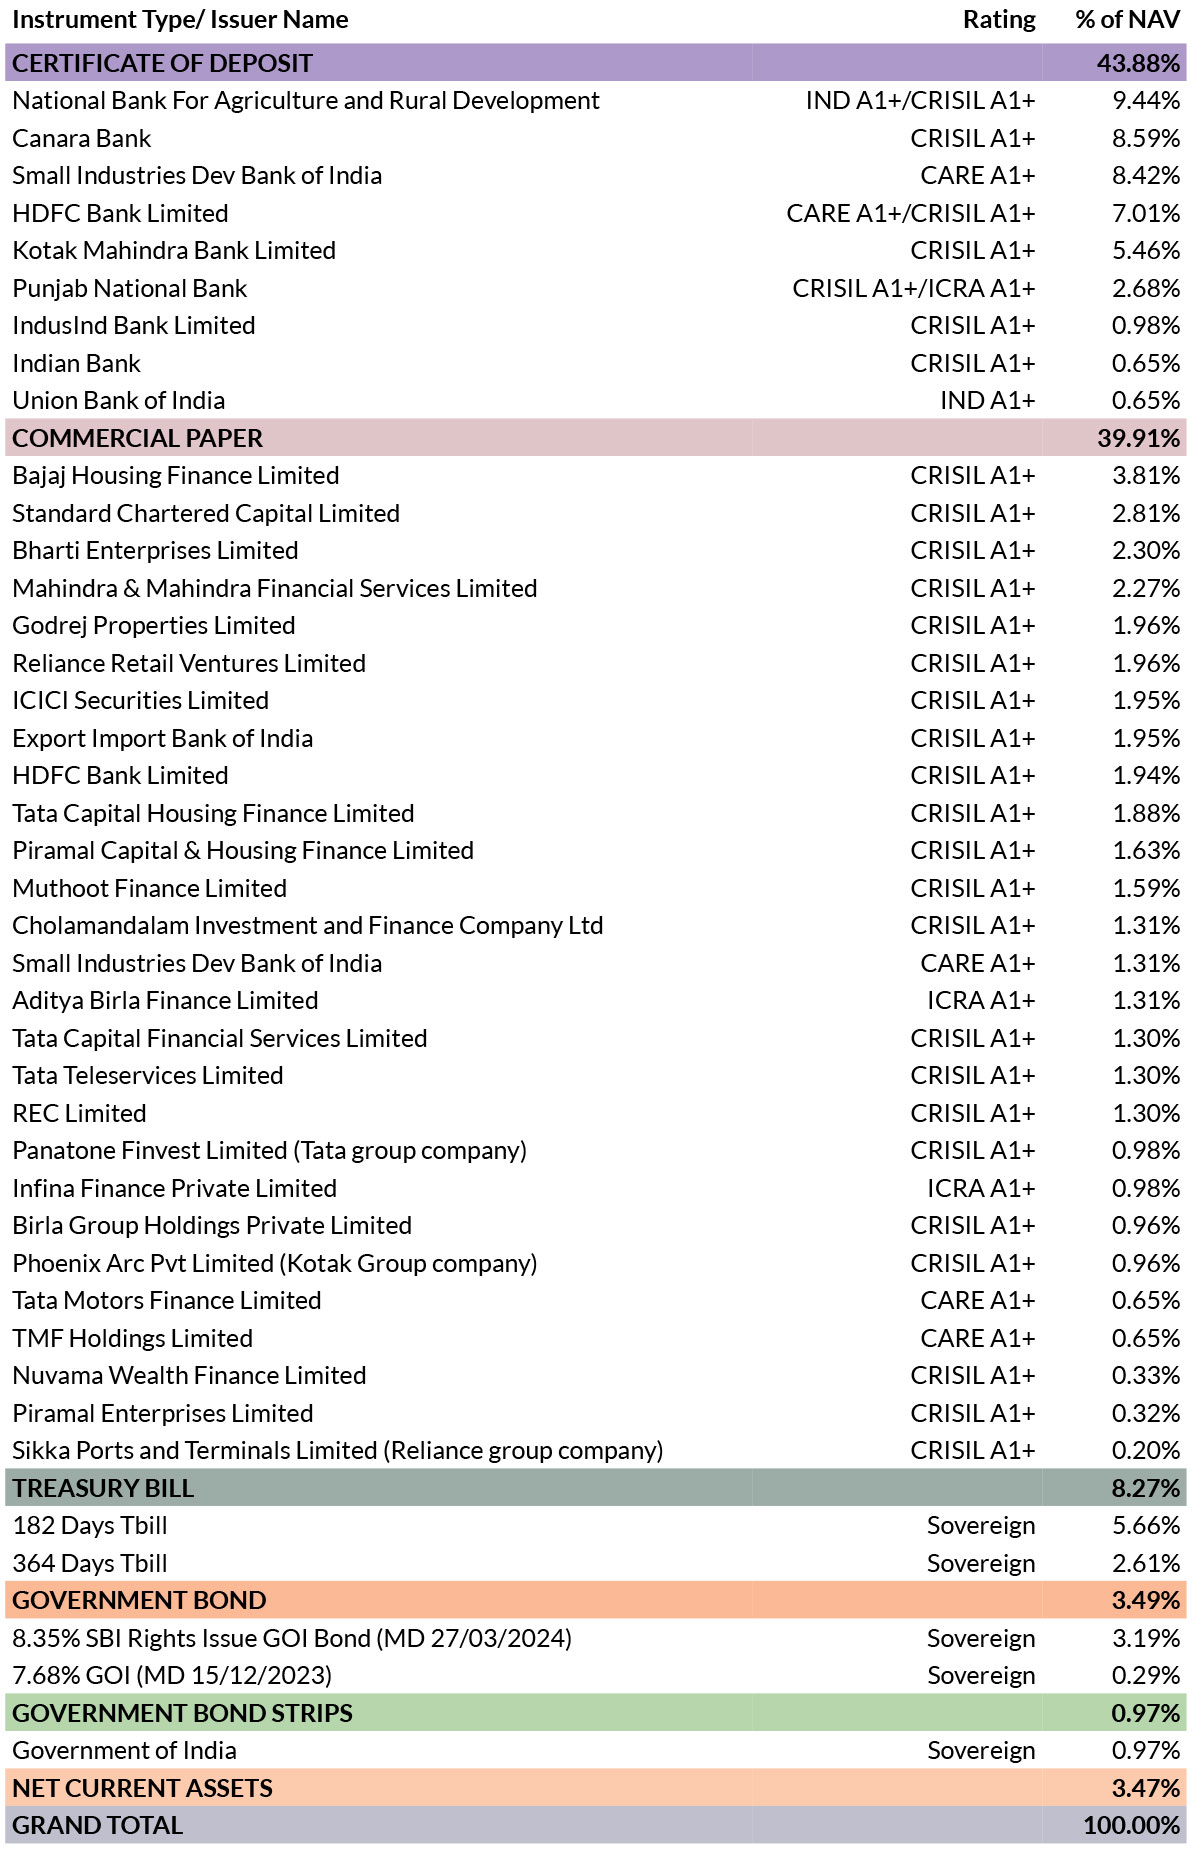Select the Government Bond header row
This screenshot has height=1859, width=1194.
point(596,1600)
